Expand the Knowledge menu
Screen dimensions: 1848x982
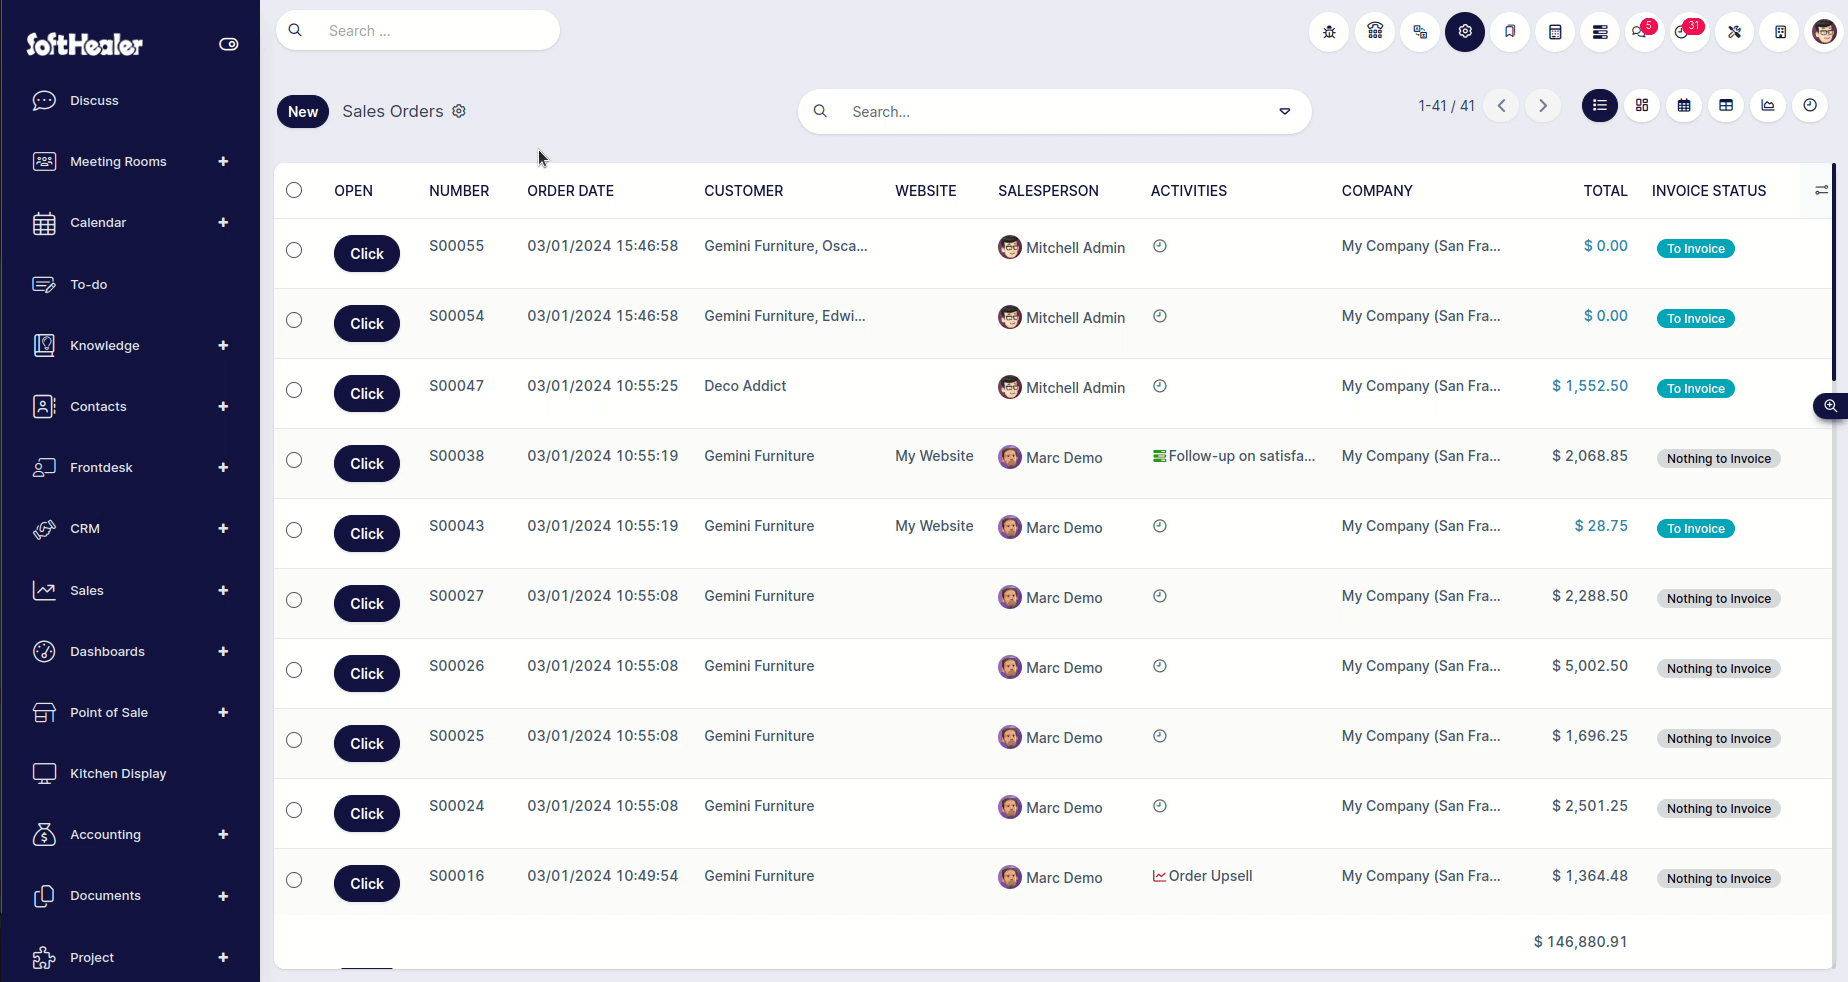(x=223, y=345)
